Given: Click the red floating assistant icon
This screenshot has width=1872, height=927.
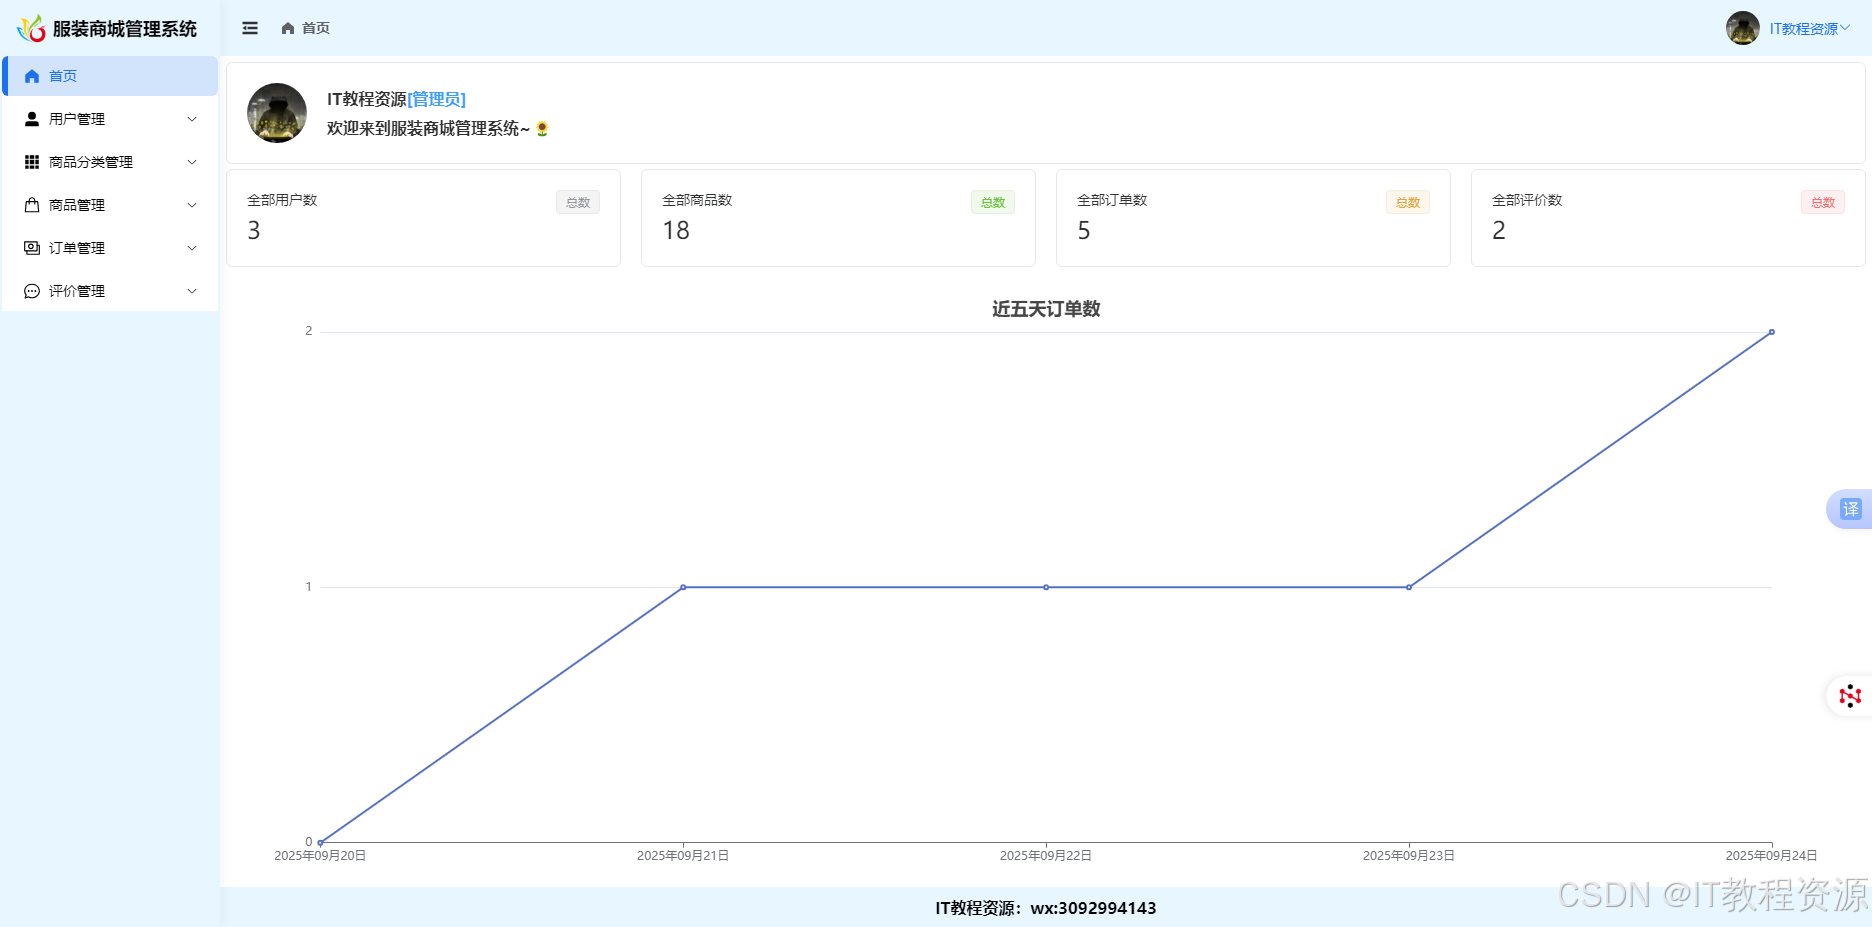Looking at the screenshot, I should 1850,696.
